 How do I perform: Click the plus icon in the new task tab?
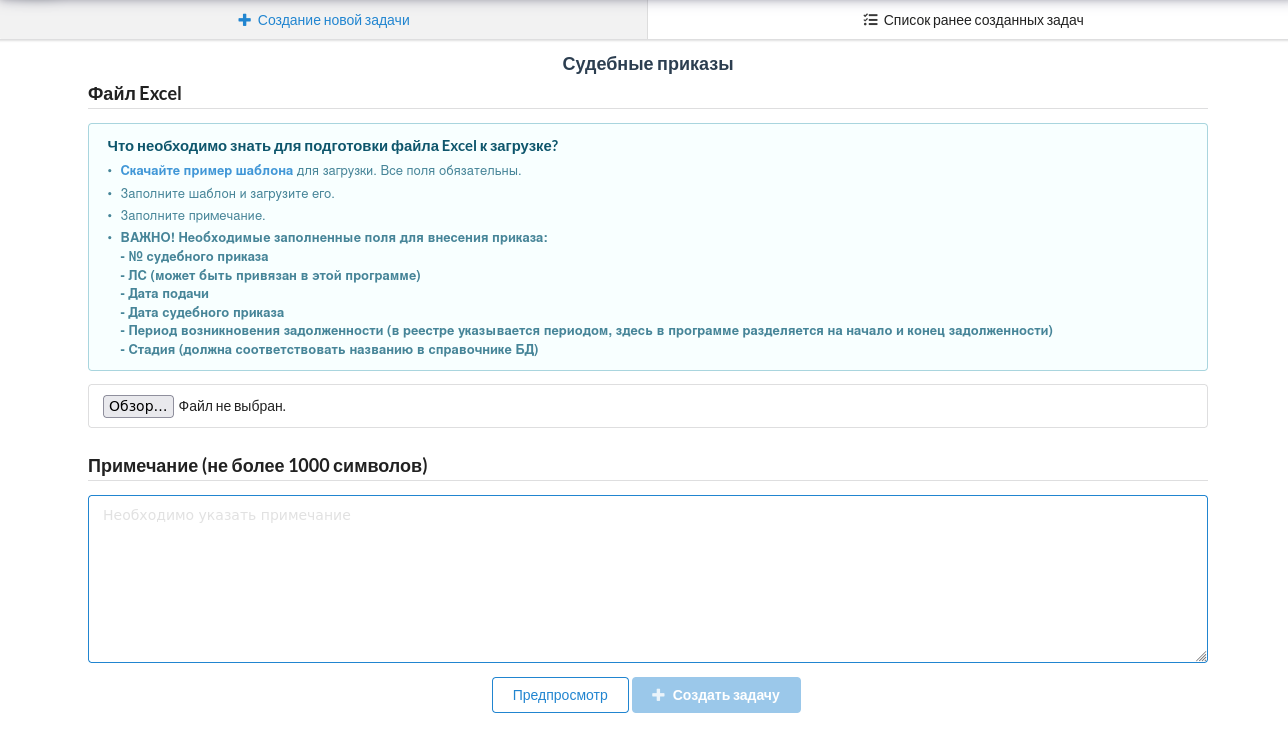pyautogui.click(x=244, y=20)
